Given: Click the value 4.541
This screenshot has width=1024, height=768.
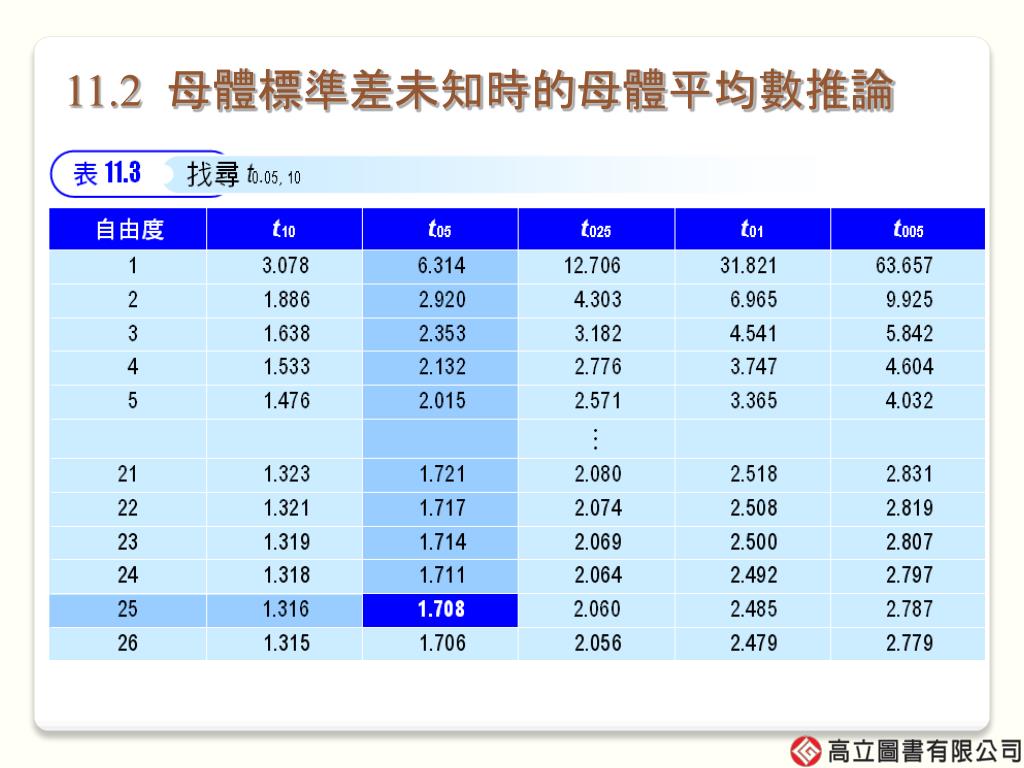Looking at the screenshot, I should (x=754, y=334).
